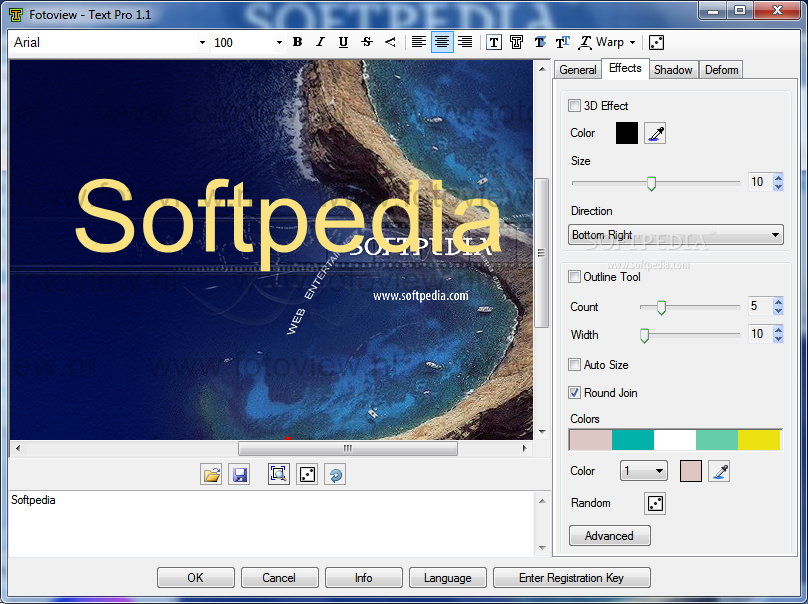Align text to the right
The width and height of the screenshot is (808, 604).
pos(465,42)
